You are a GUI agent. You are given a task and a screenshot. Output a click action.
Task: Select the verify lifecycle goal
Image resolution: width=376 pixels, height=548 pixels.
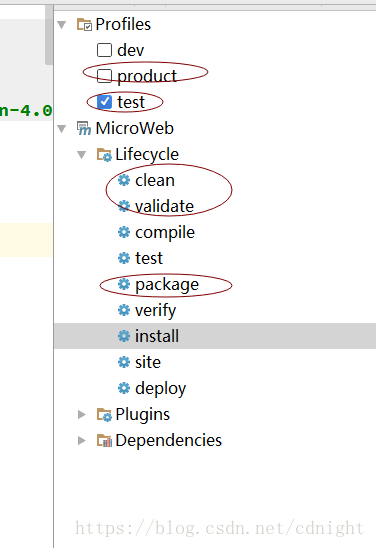[x=156, y=311]
